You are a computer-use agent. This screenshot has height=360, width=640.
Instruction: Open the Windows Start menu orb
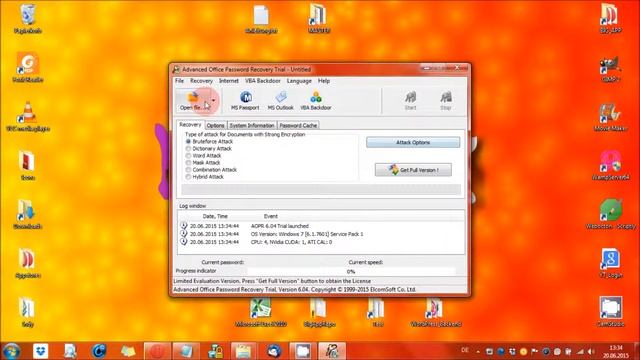[12, 351]
